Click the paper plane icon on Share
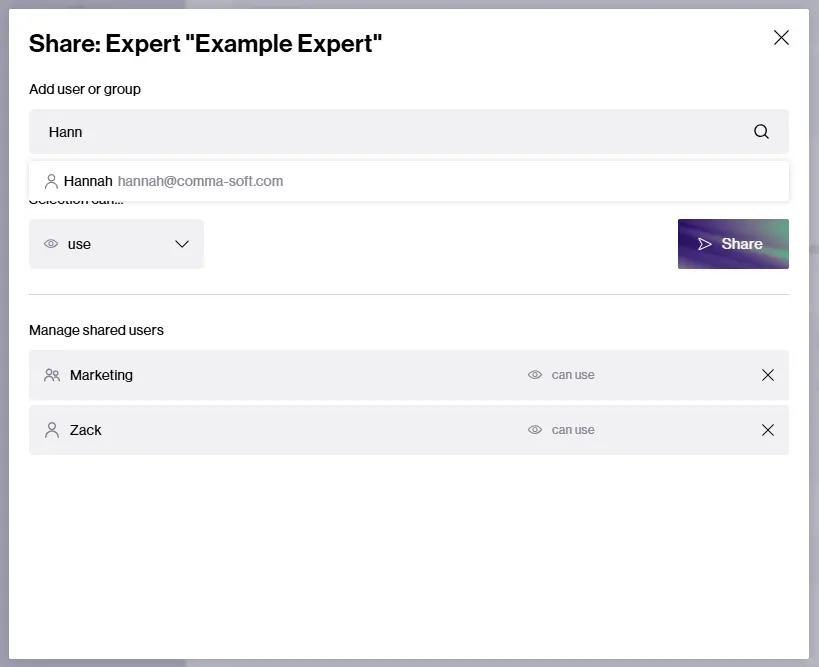The image size is (819, 667). 705,244
